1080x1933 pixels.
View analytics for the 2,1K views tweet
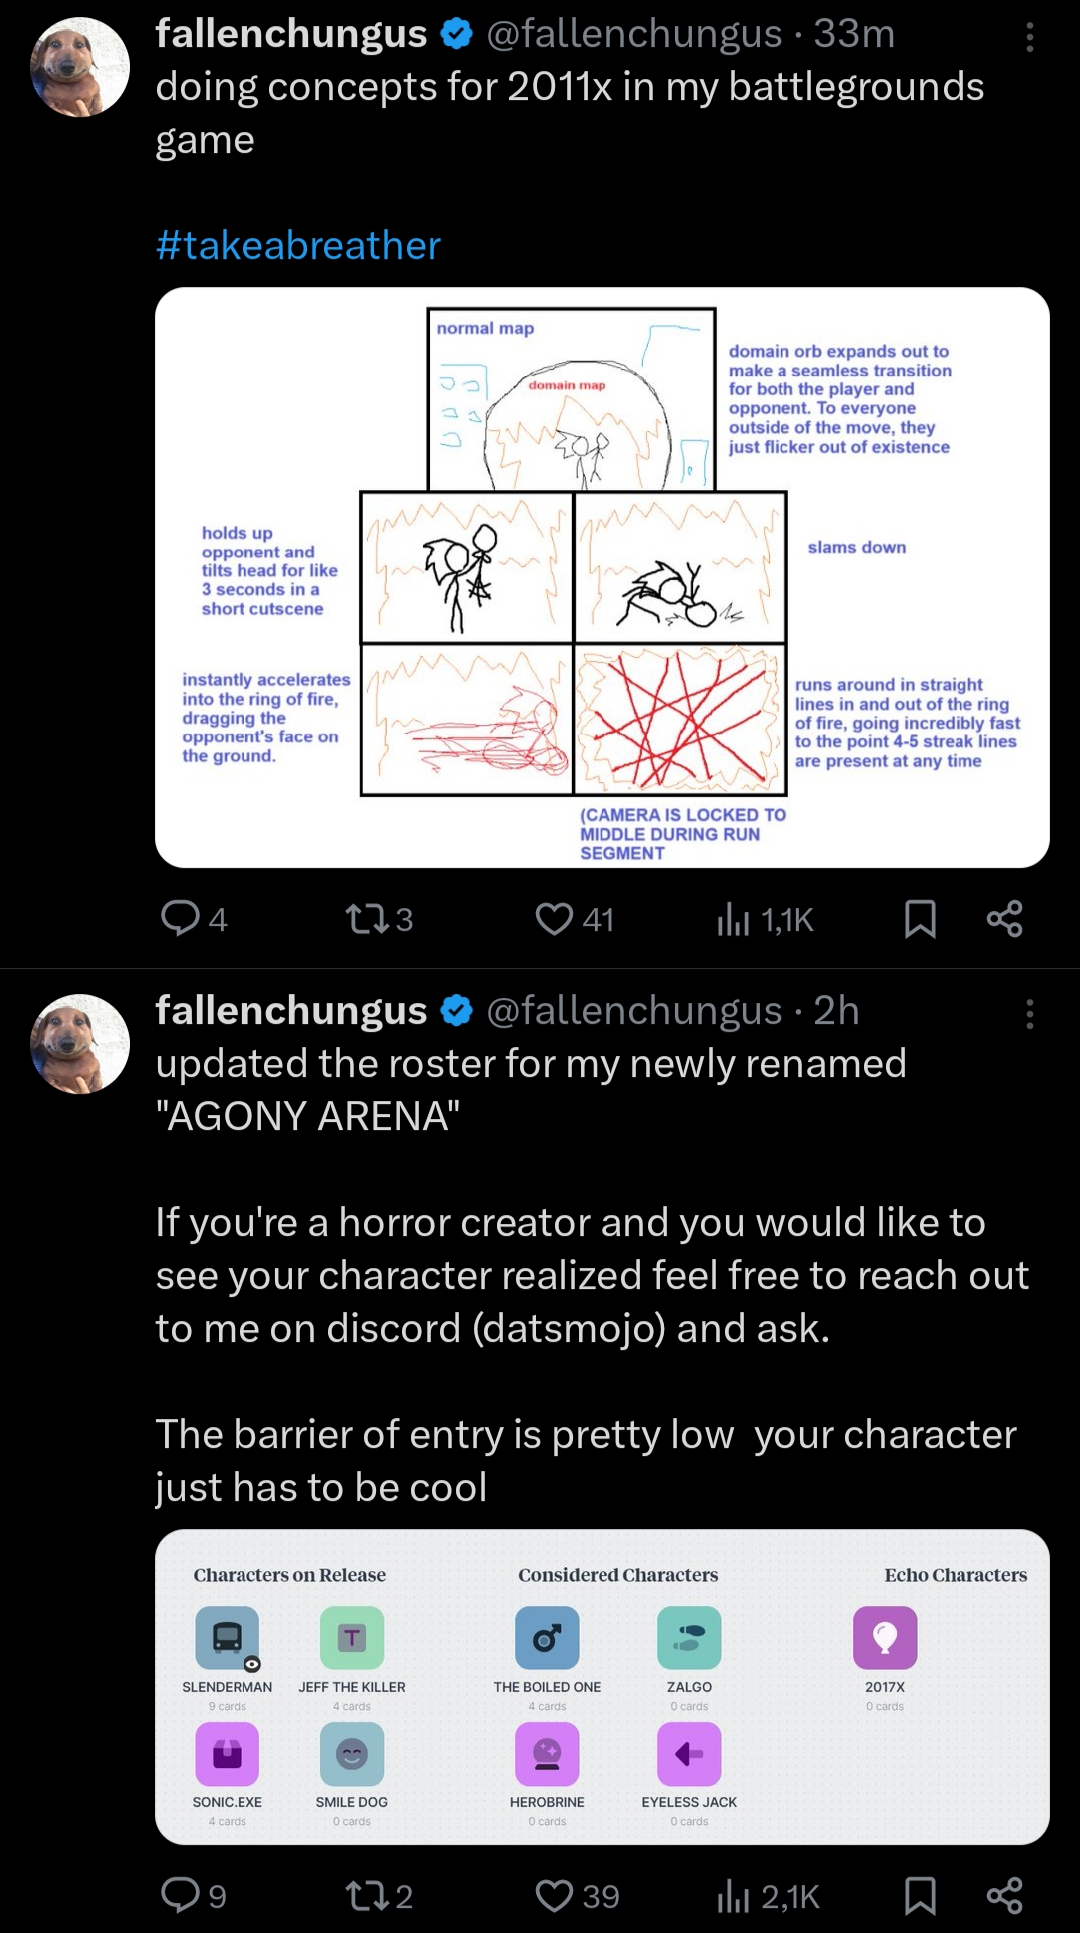tap(734, 1895)
